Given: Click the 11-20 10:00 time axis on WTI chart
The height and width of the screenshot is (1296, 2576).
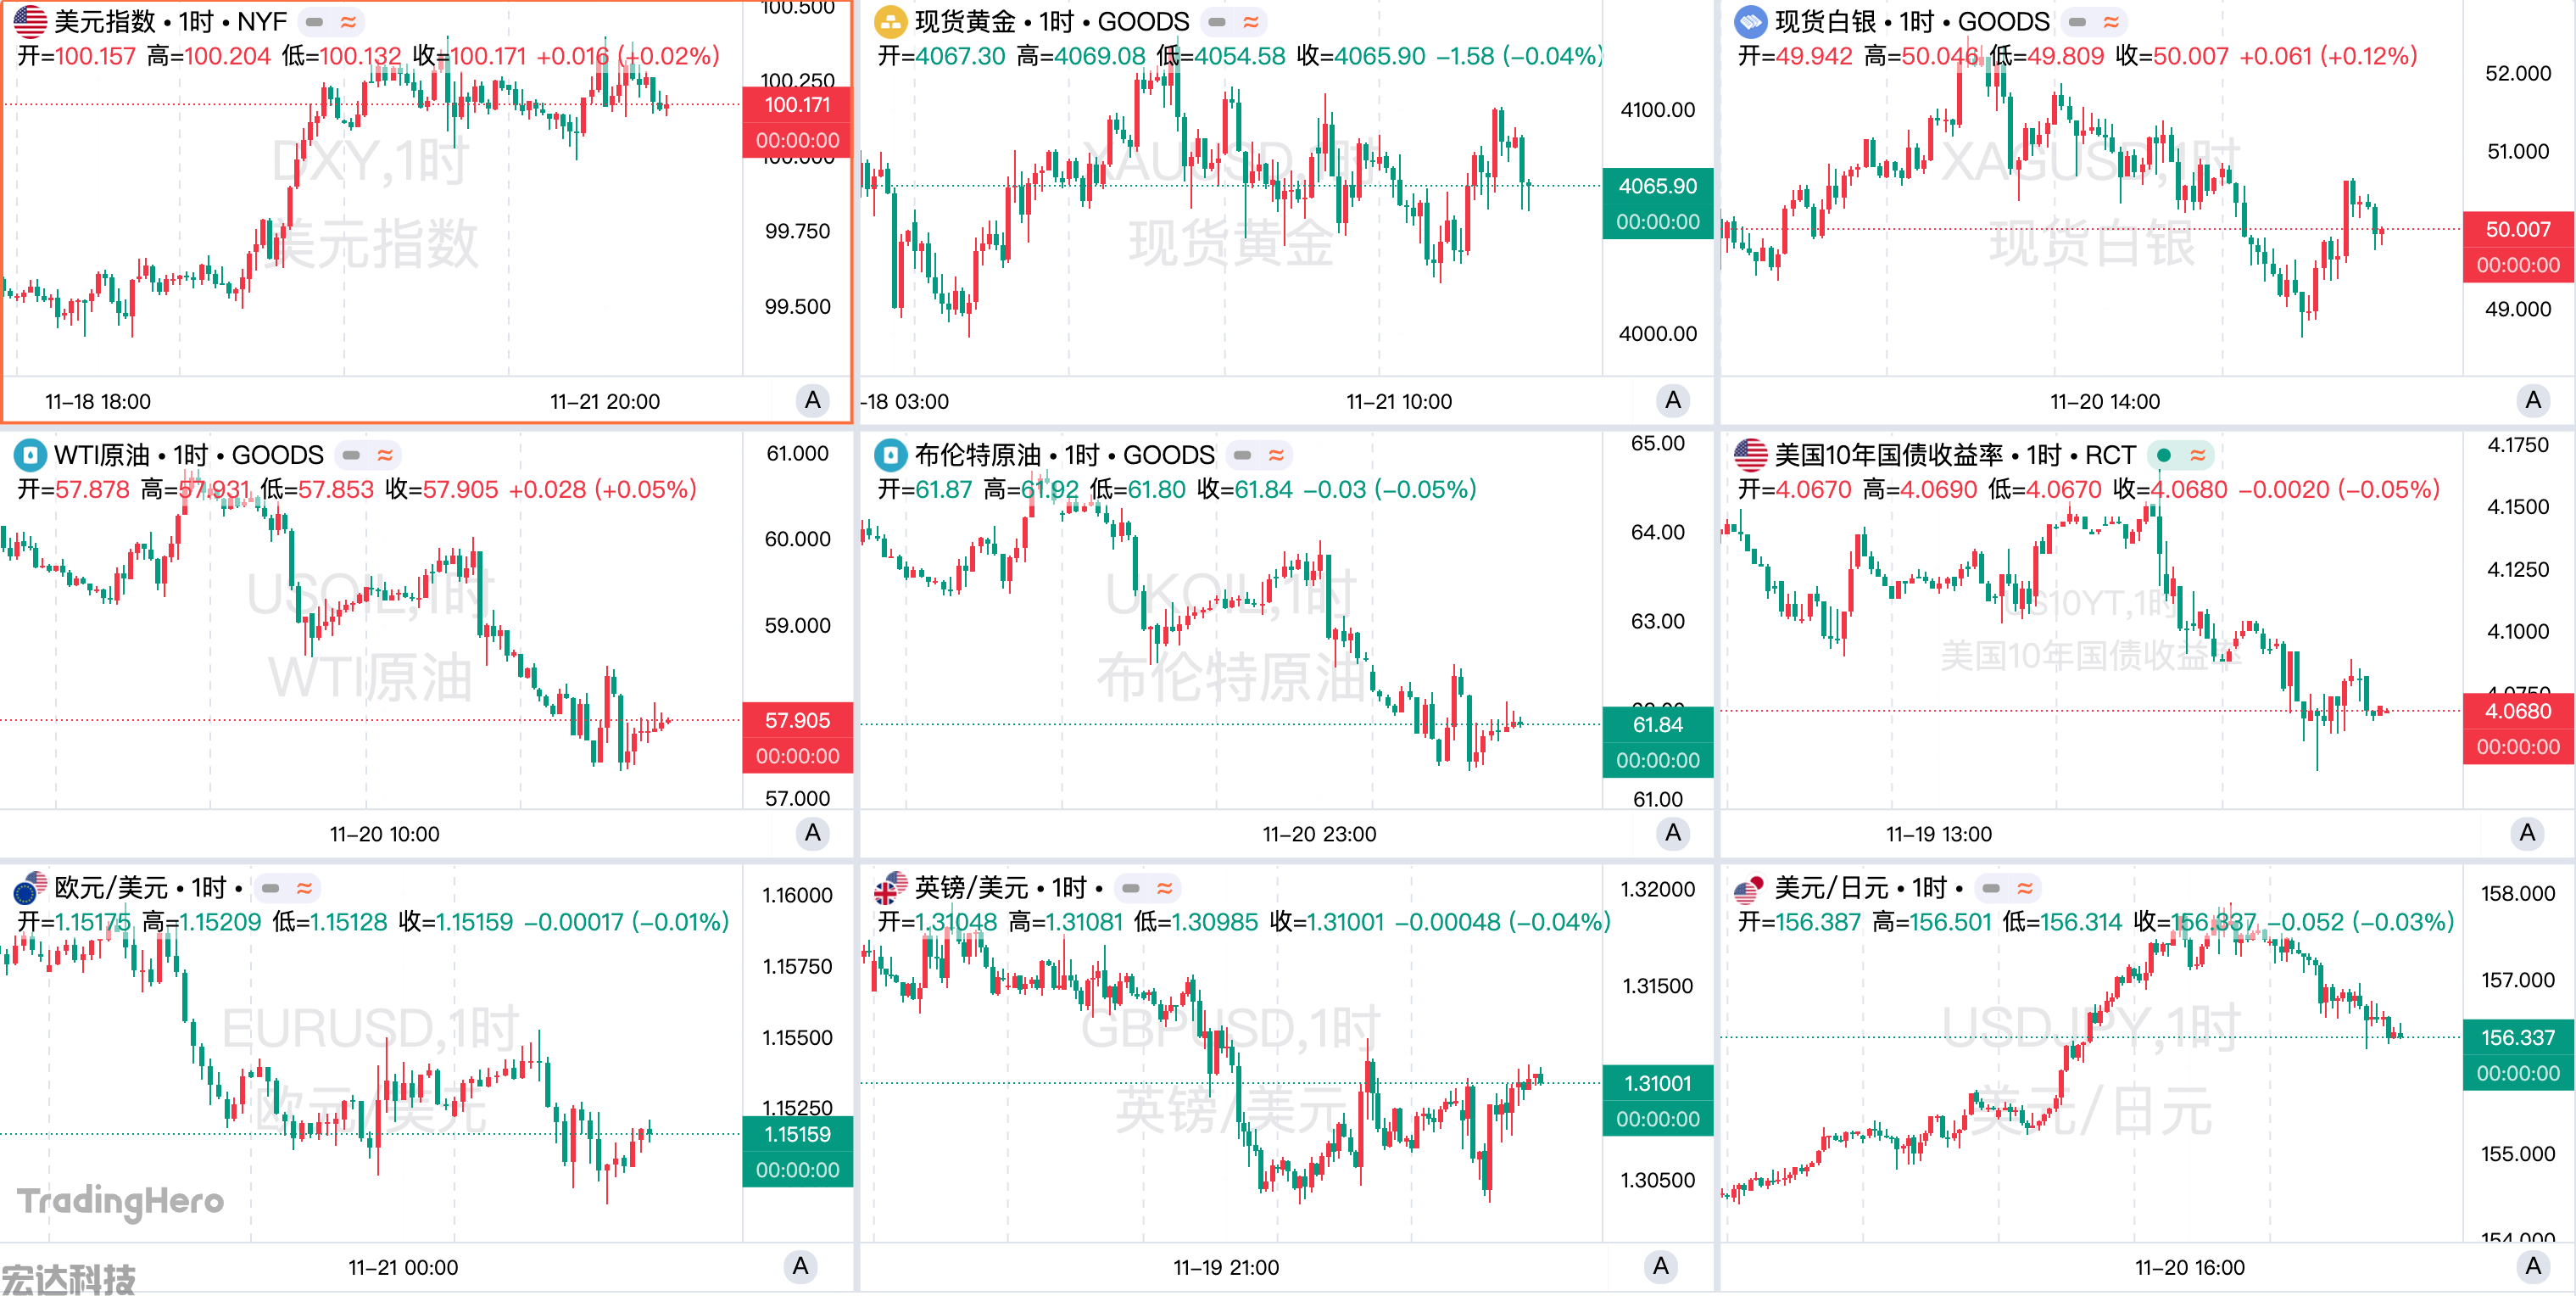Looking at the screenshot, I should [x=384, y=834].
